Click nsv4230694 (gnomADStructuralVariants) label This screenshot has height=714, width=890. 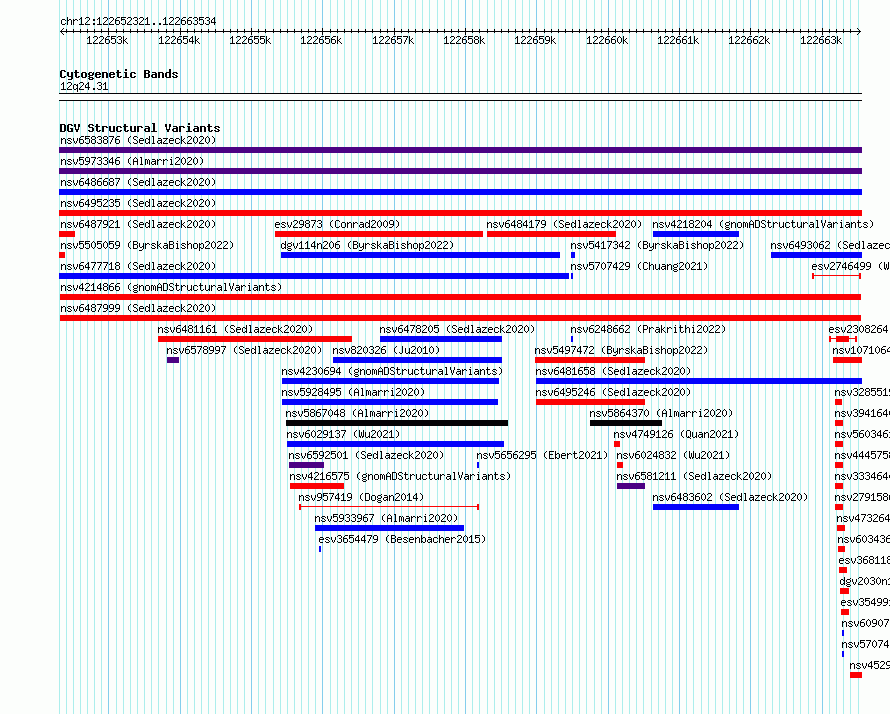(392, 371)
